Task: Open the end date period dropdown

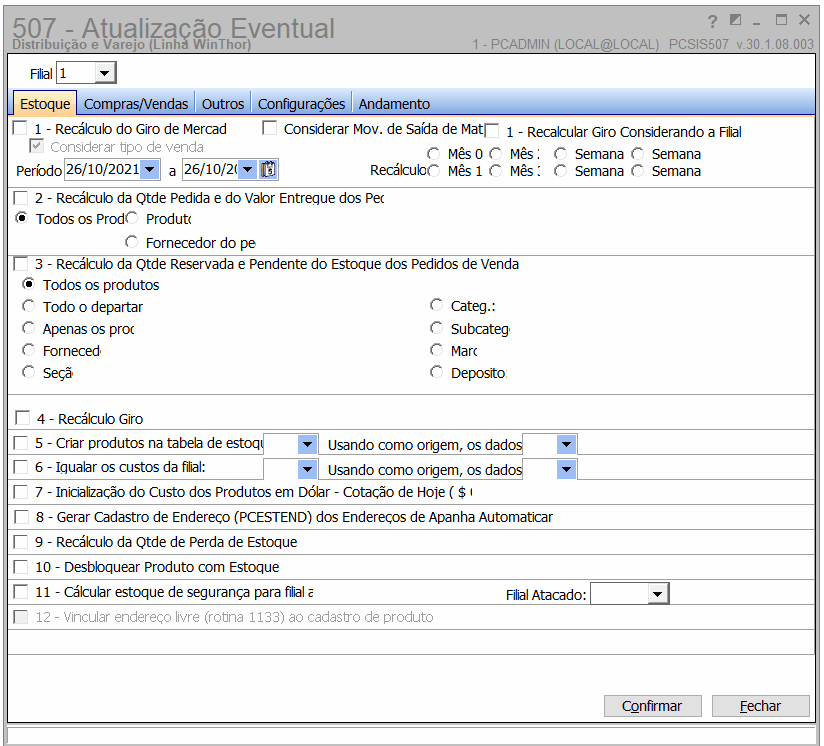Action: click(247, 170)
